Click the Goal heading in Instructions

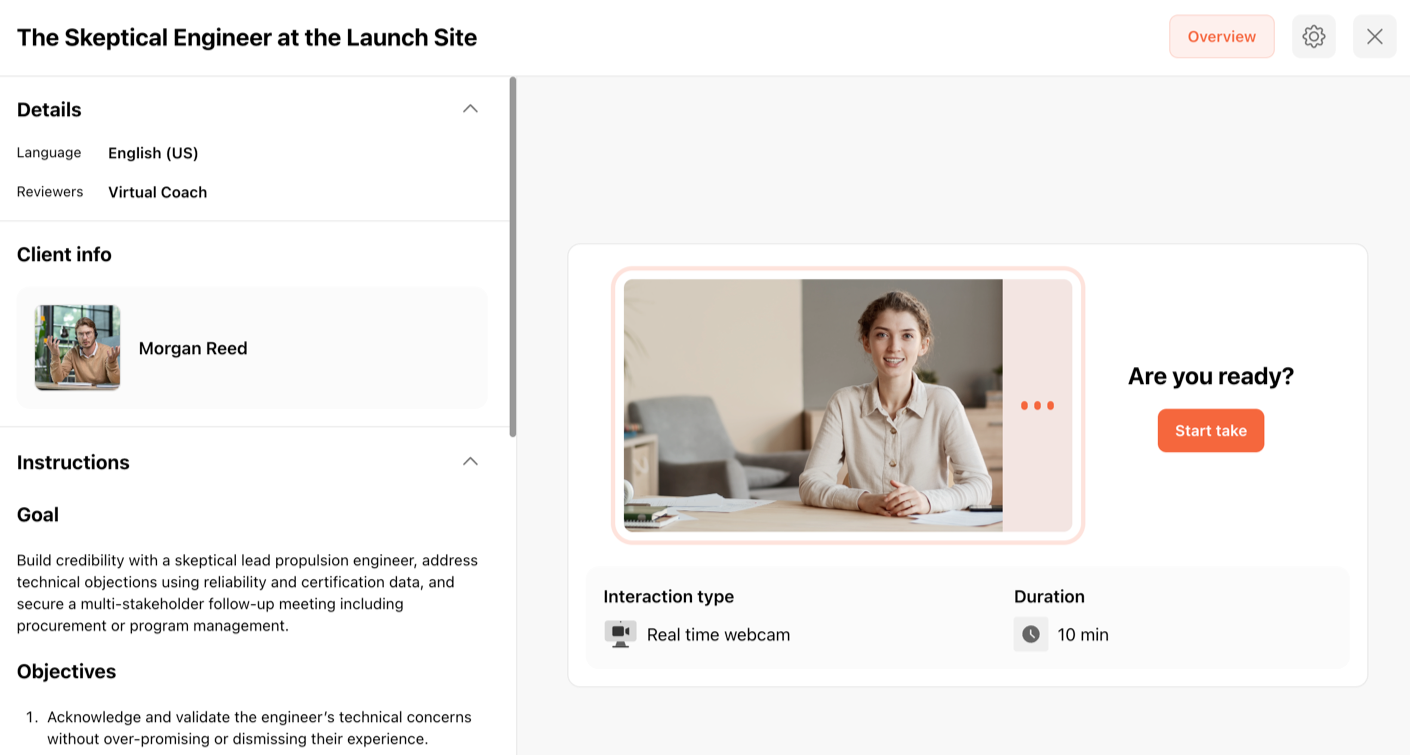pos(38,515)
